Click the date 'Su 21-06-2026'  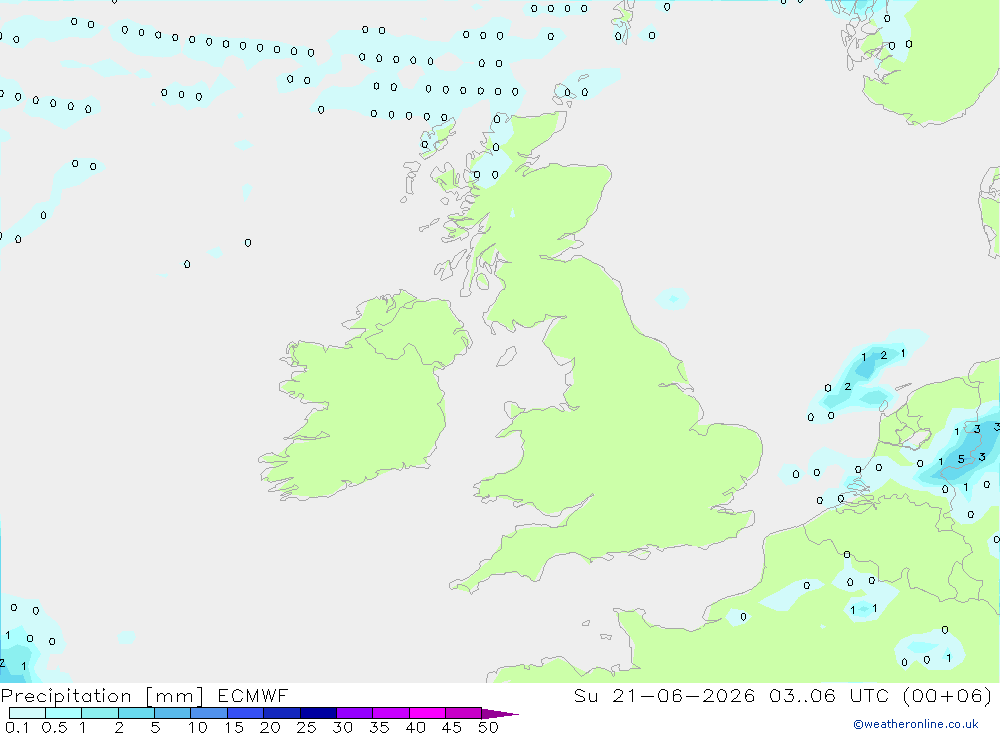665,695
